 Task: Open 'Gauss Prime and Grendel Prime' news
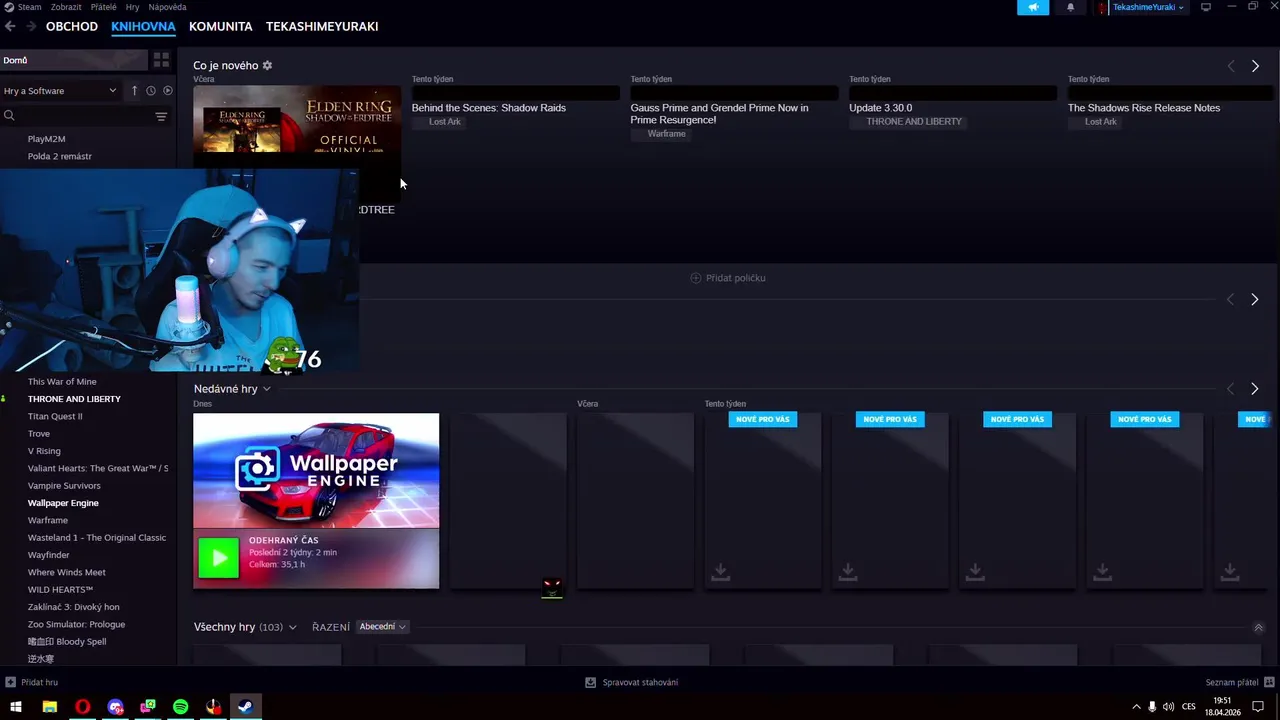[x=720, y=114]
